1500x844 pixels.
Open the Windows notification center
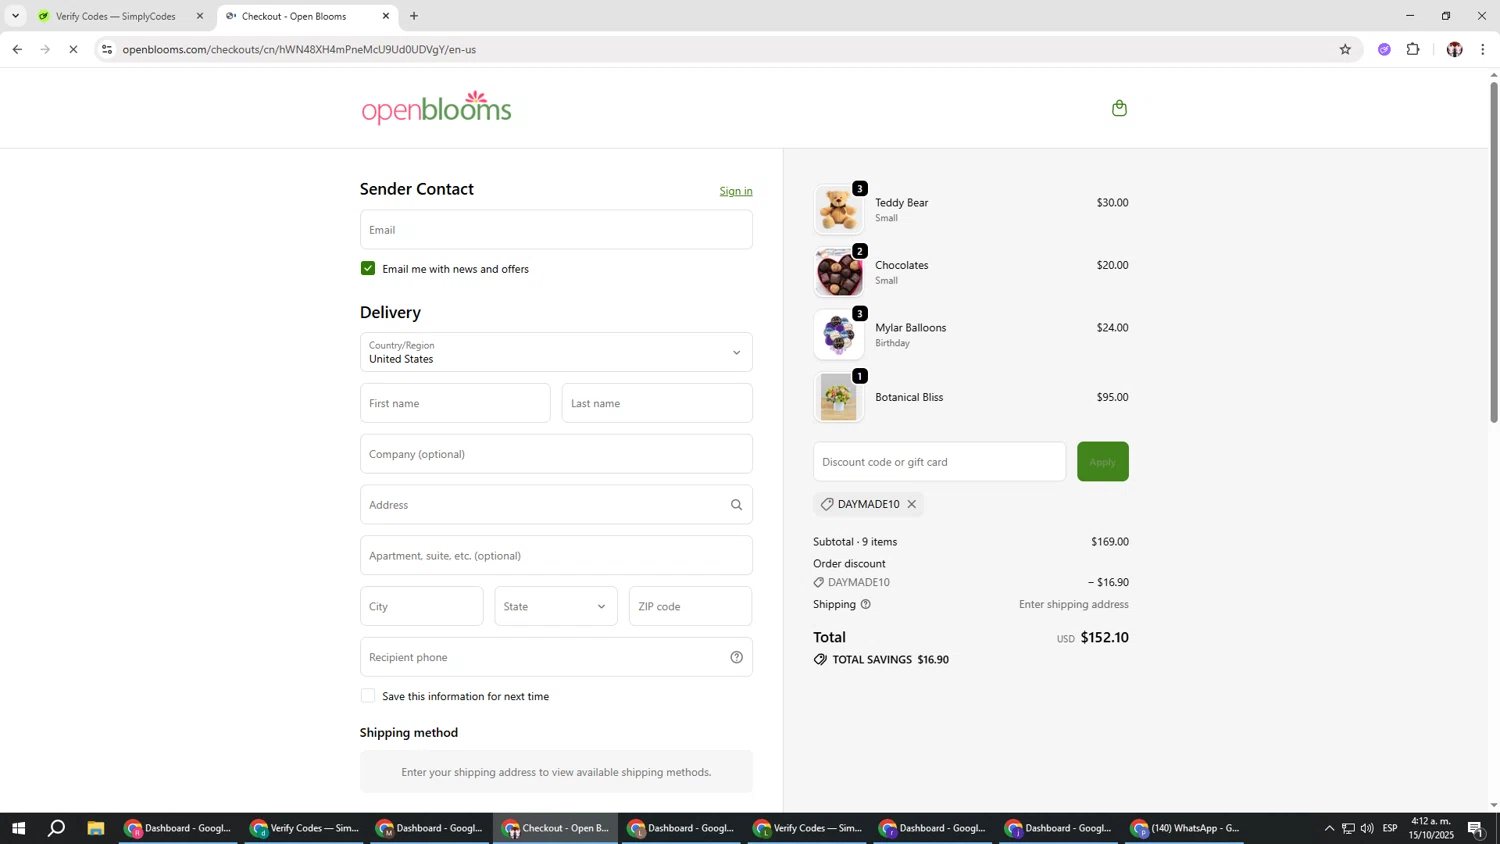(1476, 828)
